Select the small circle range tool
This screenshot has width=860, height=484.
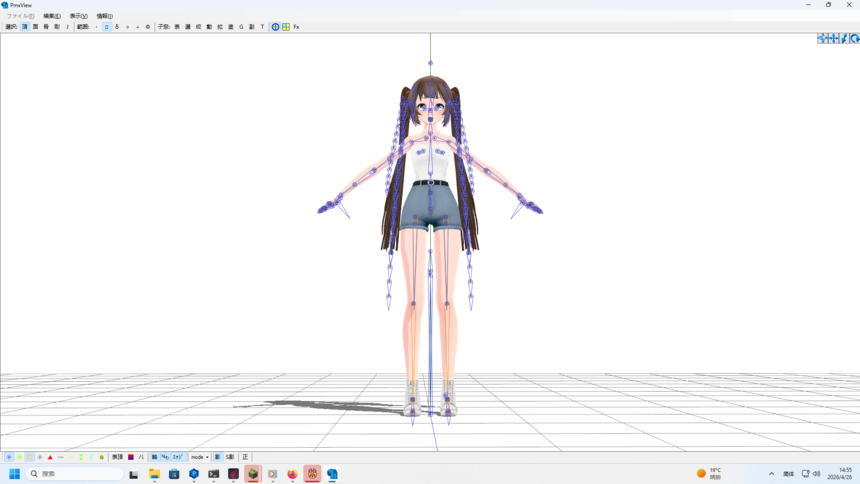tap(127, 26)
